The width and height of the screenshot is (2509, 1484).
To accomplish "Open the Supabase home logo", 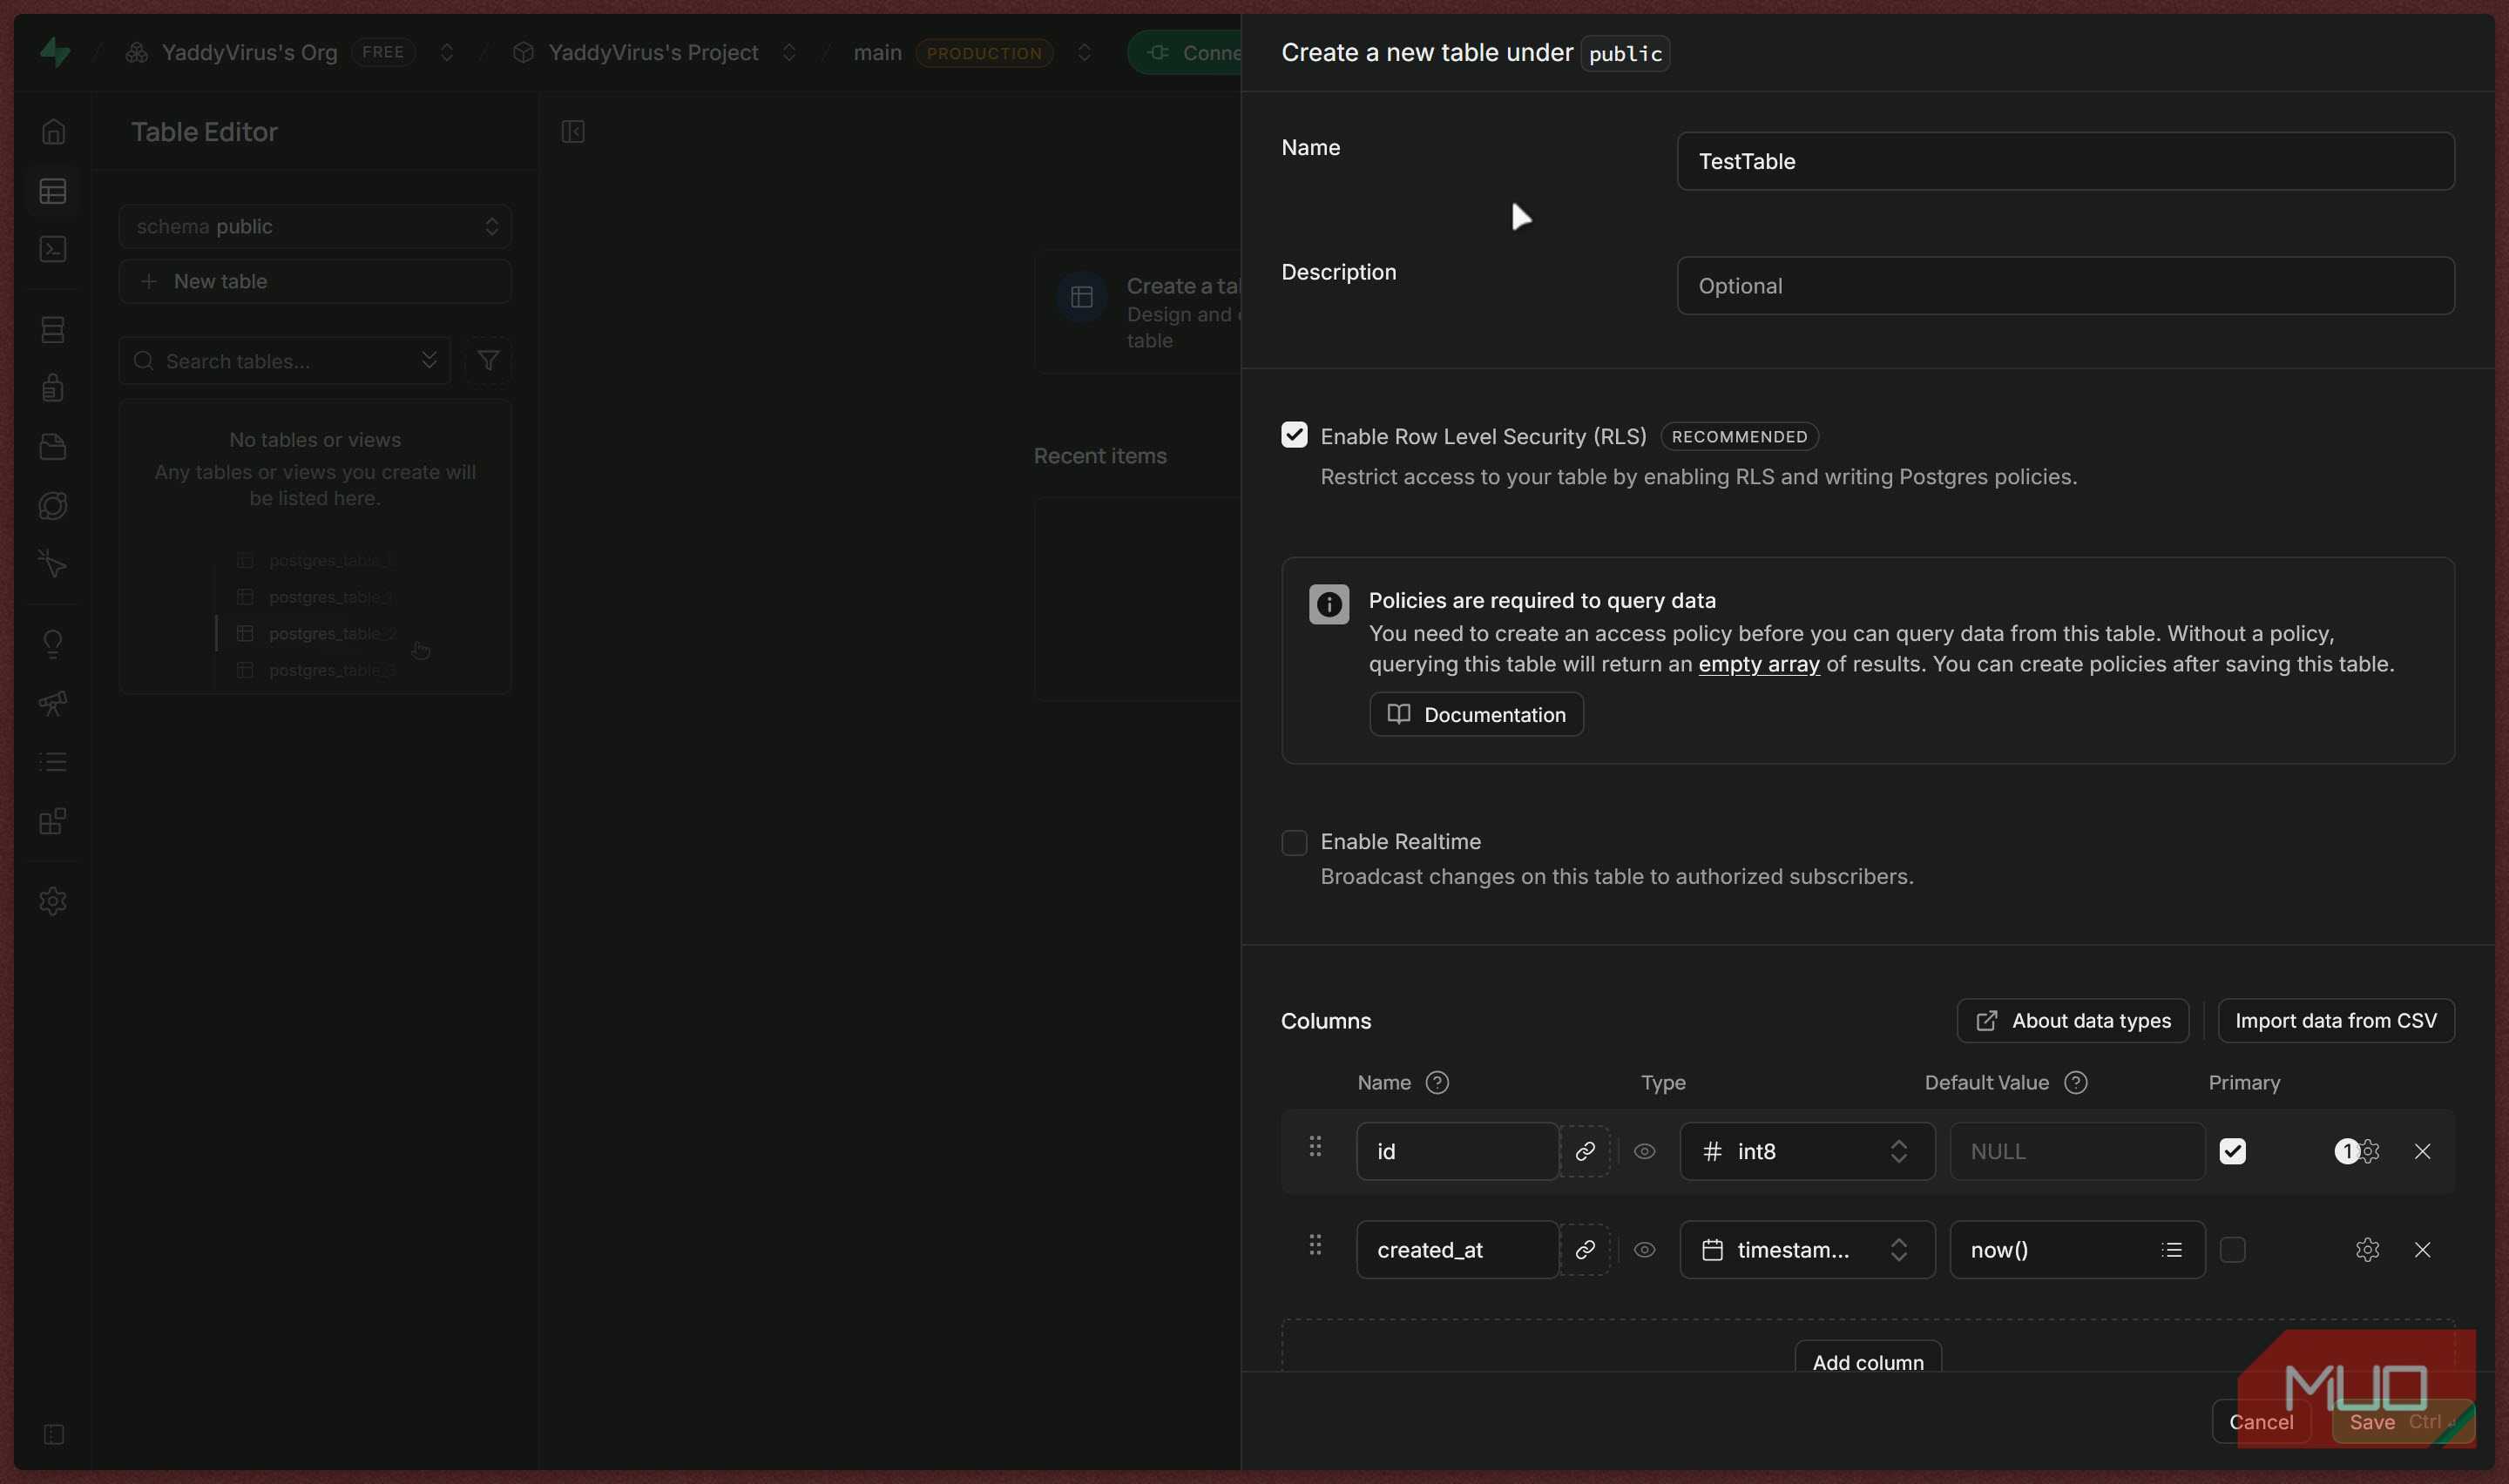I will tap(55, 51).
